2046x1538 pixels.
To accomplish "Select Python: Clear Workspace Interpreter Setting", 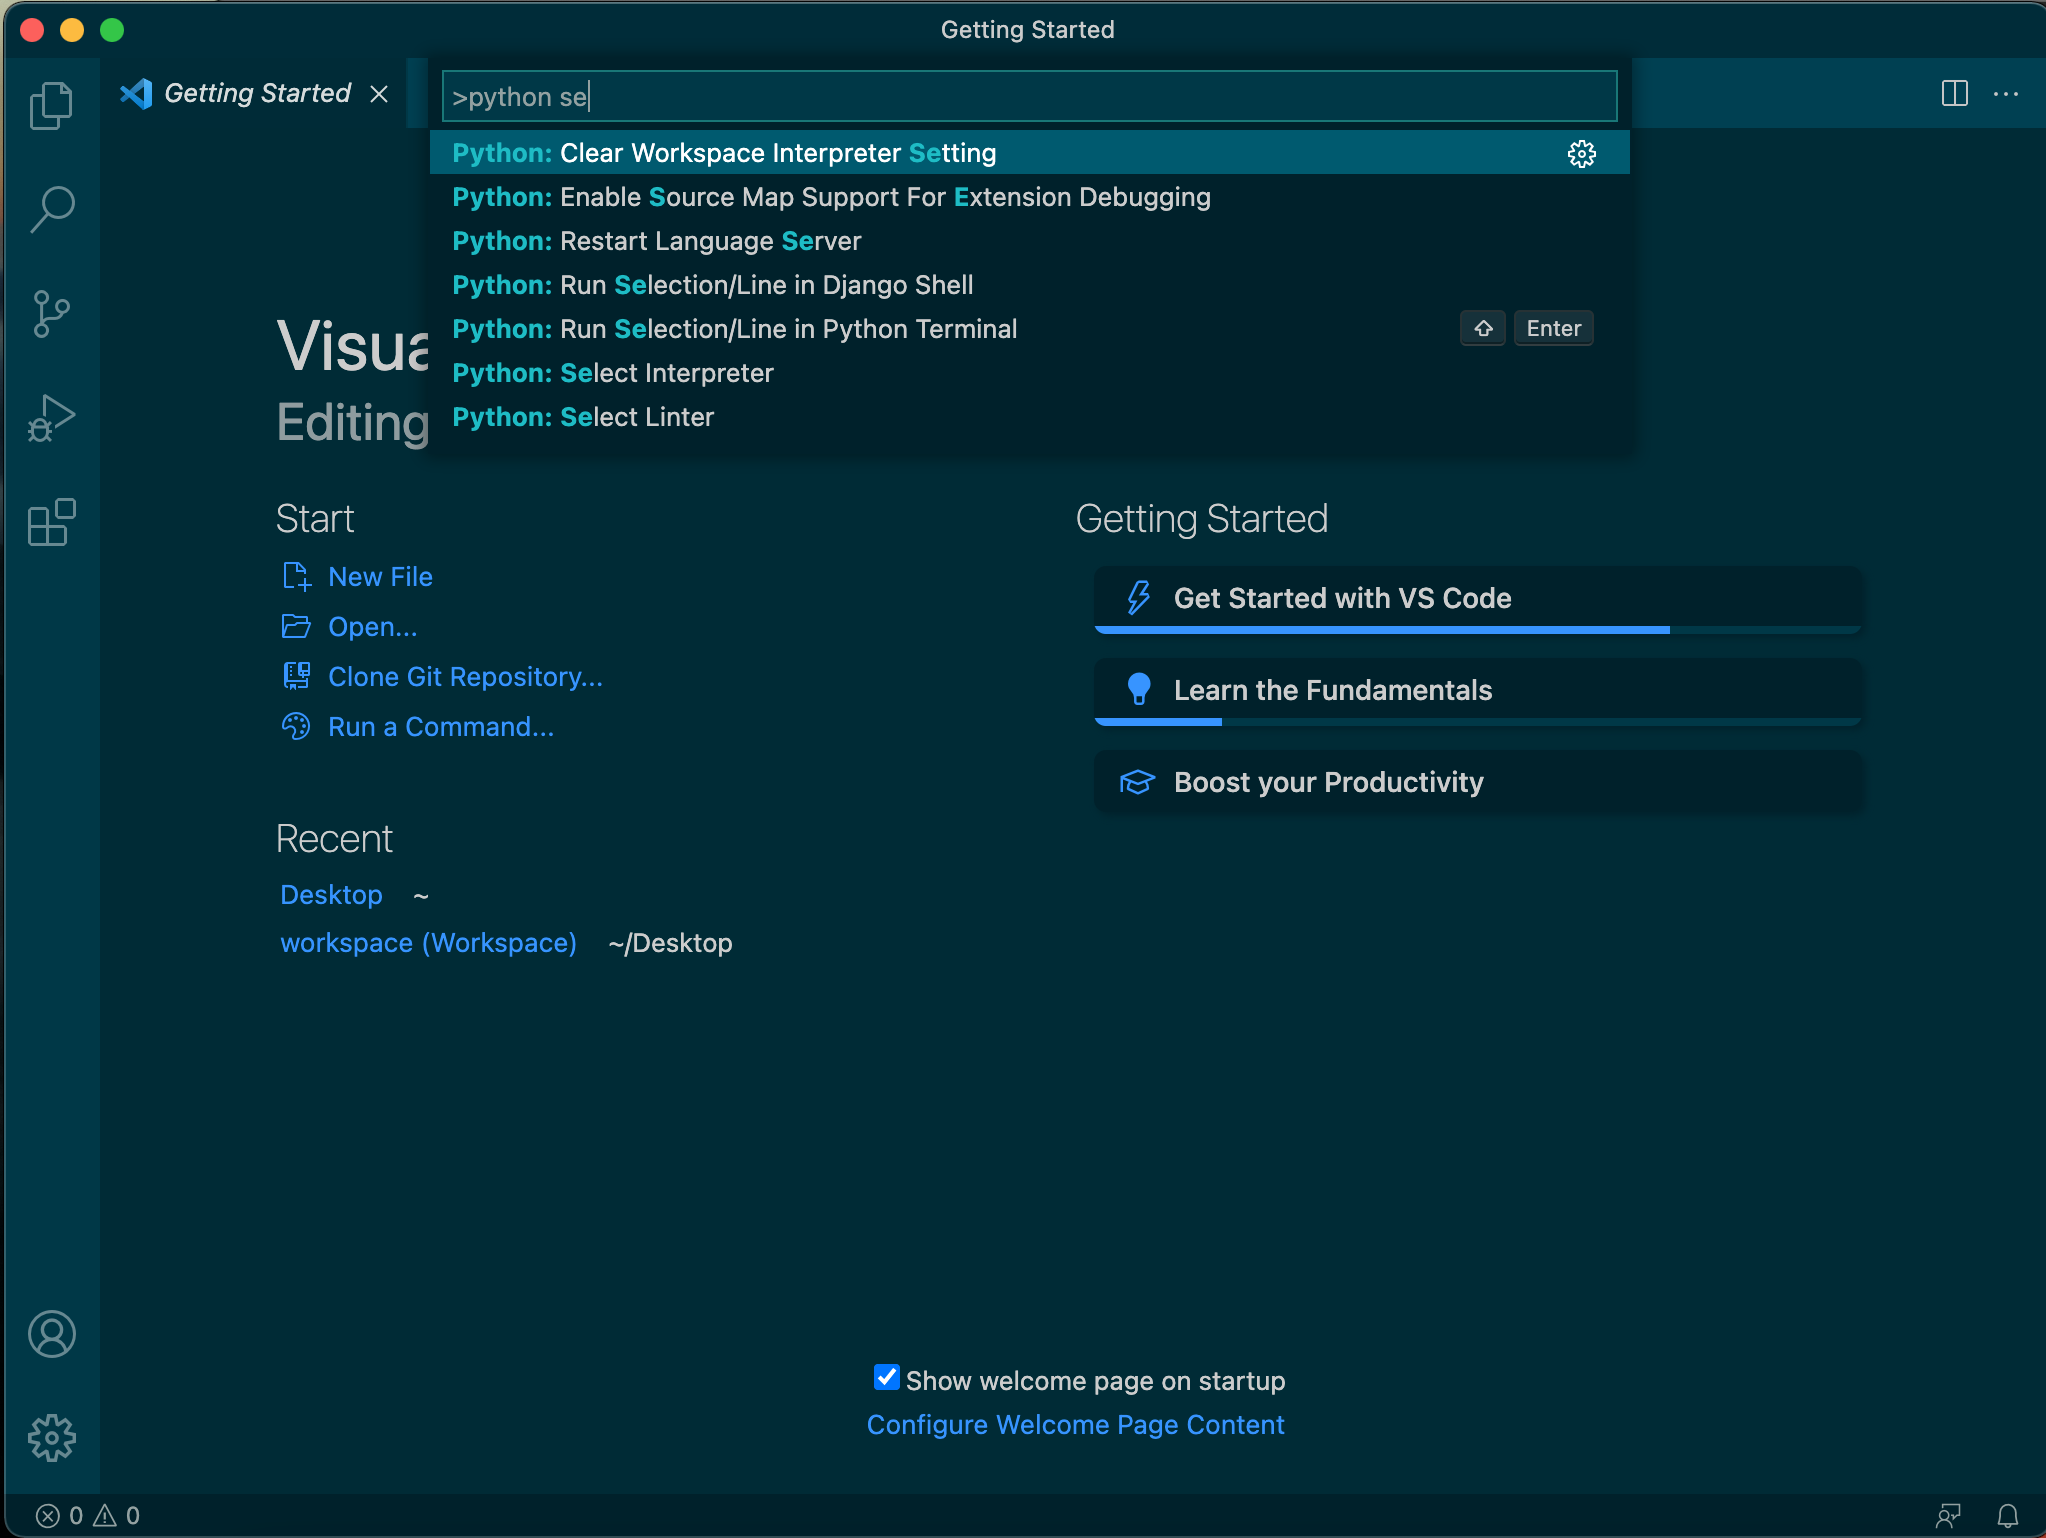I will coord(1024,152).
